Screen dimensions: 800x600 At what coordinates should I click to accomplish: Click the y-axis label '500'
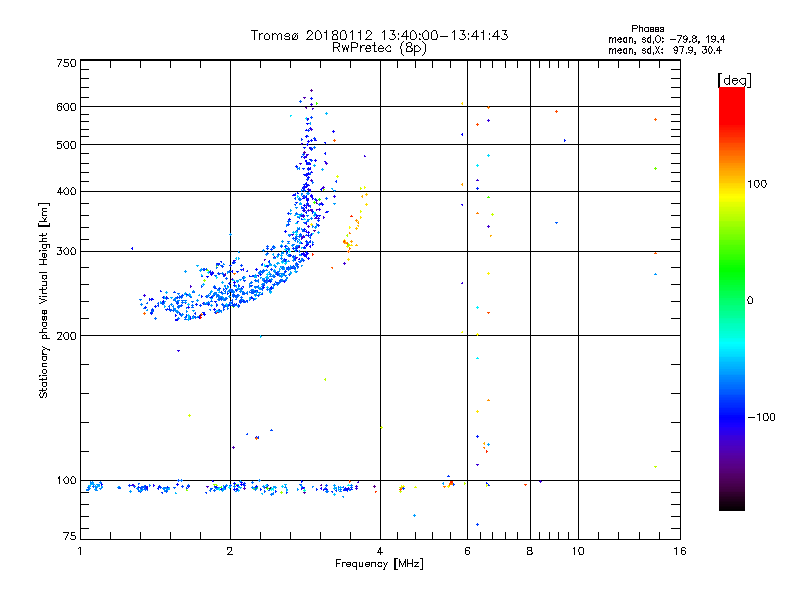tap(66, 145)
